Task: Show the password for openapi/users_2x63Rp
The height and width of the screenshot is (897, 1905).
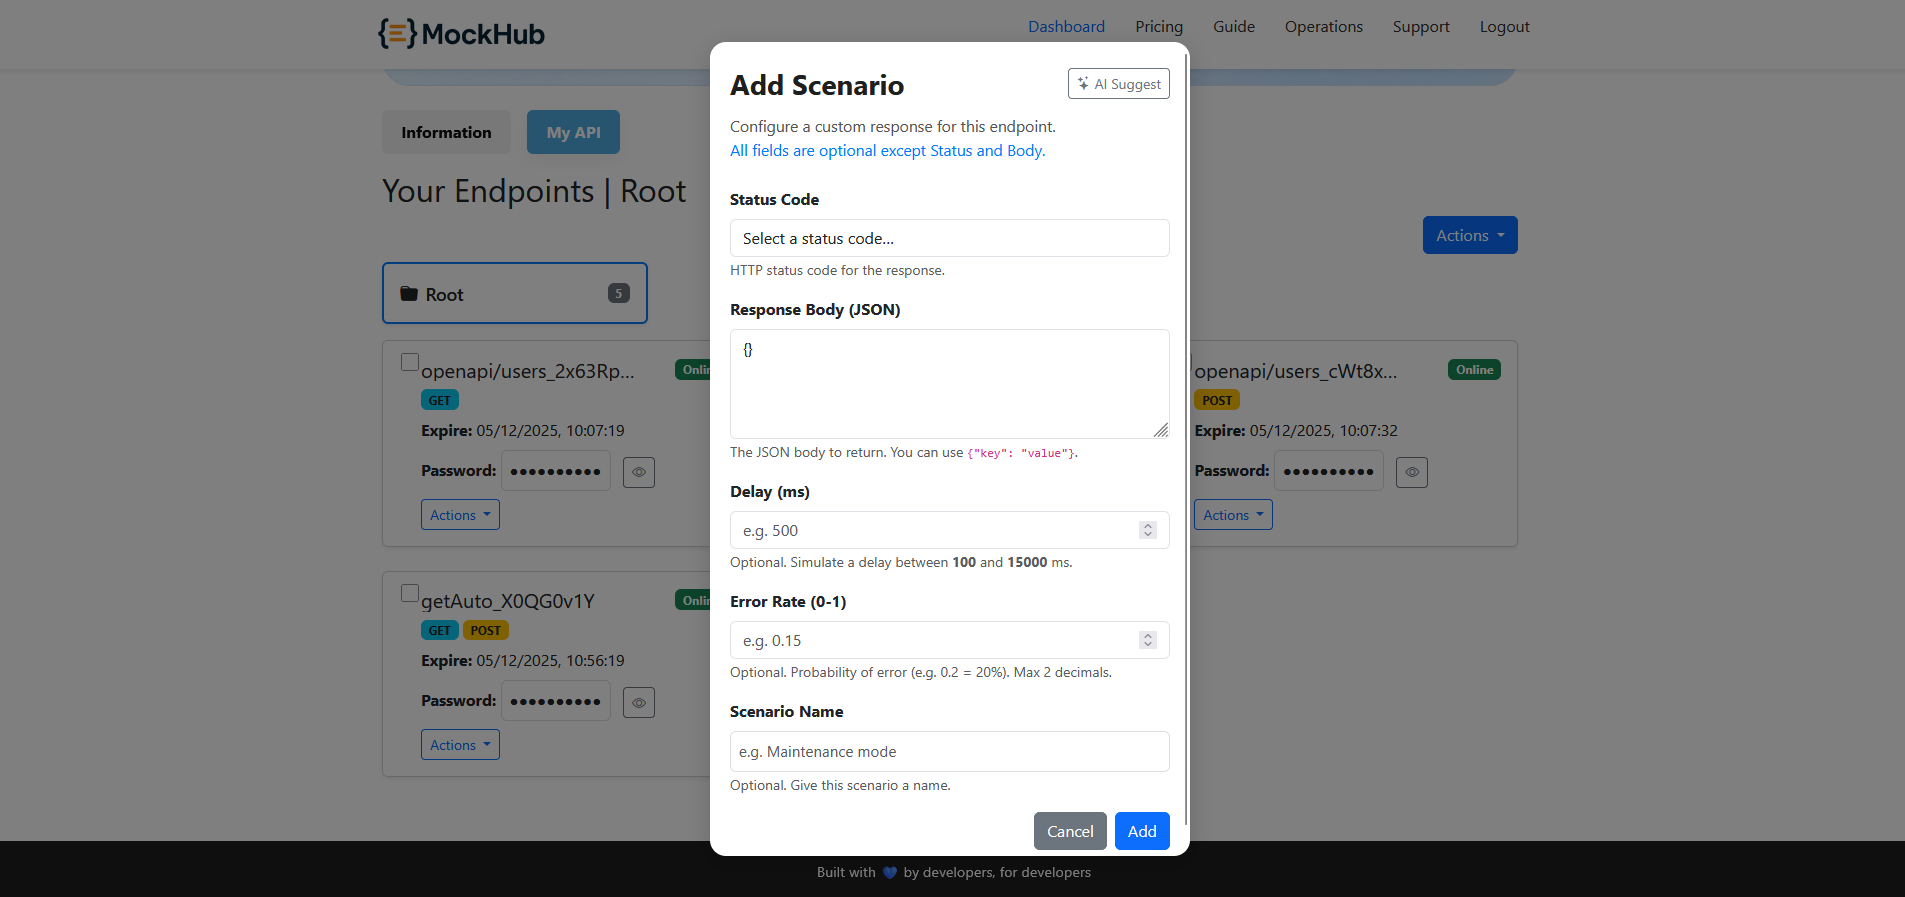Action: (x=639, y=471)
